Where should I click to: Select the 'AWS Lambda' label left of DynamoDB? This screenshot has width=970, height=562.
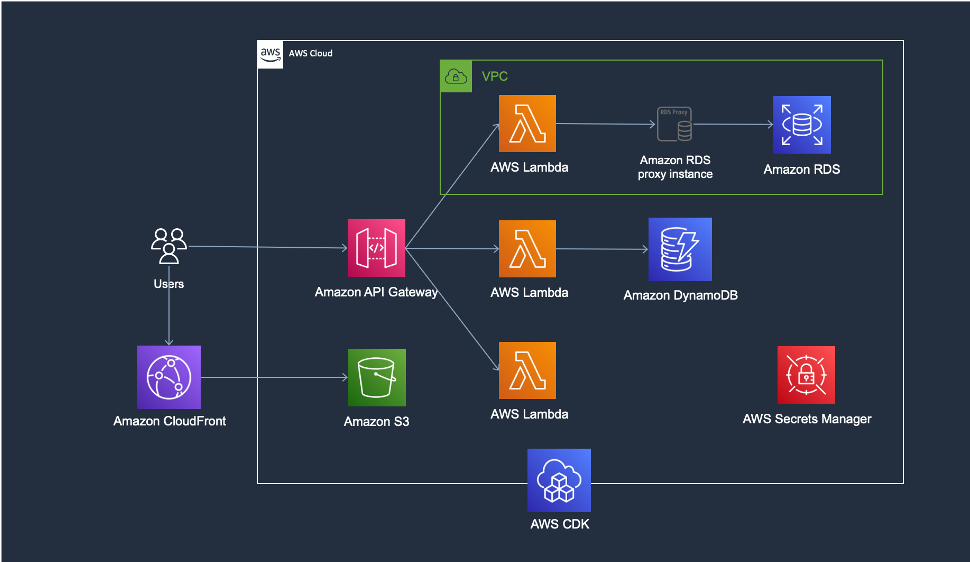tap(529, 292)
